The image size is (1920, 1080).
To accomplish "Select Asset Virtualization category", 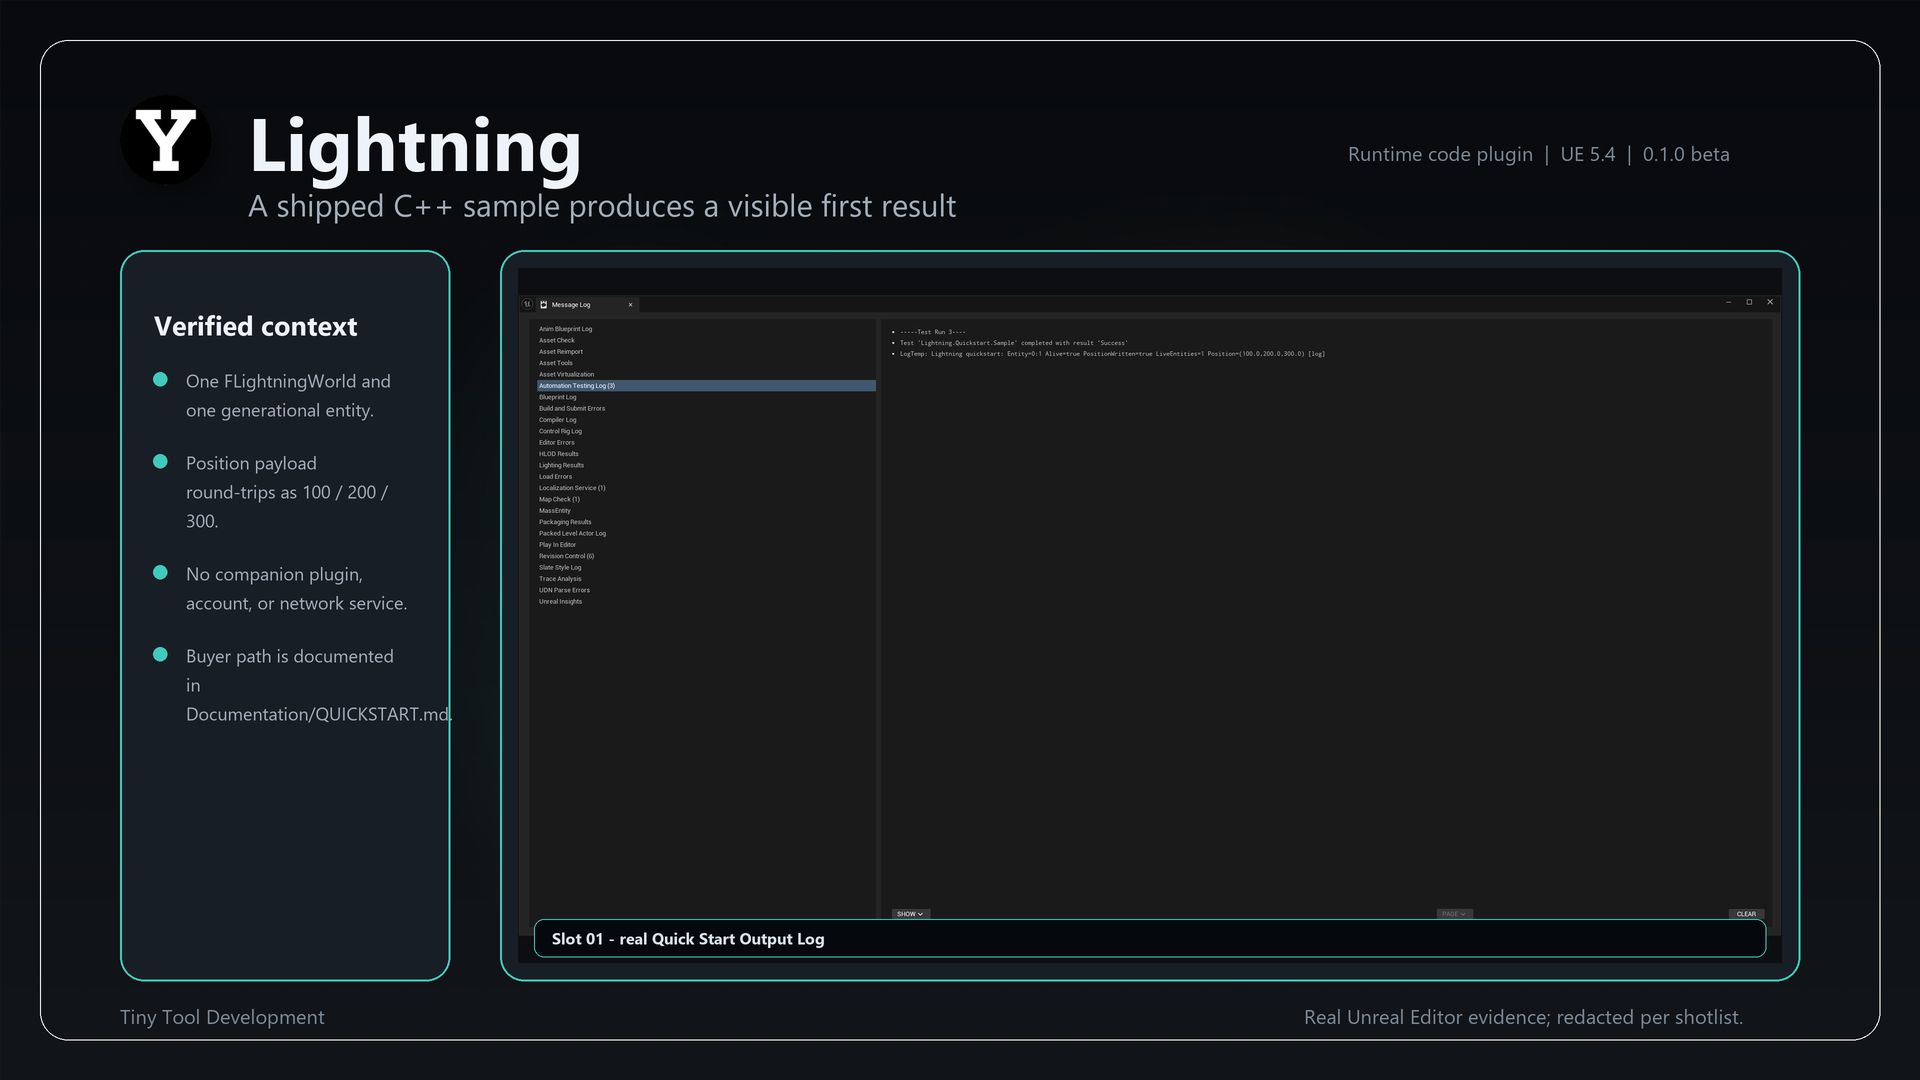I will point(706,374).
